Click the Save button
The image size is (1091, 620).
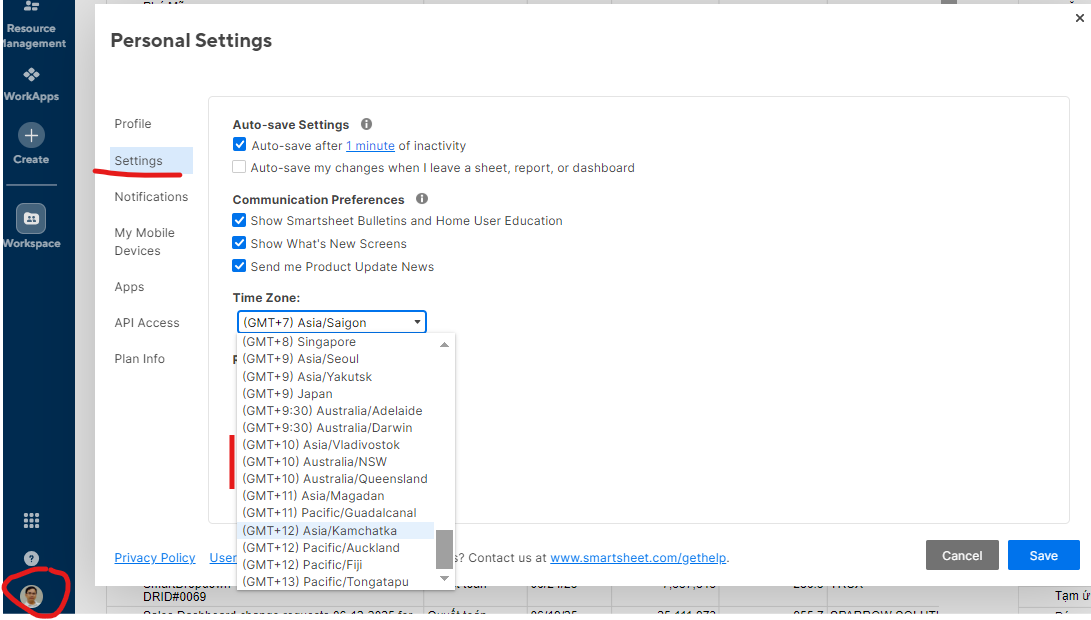point(1044,555)
